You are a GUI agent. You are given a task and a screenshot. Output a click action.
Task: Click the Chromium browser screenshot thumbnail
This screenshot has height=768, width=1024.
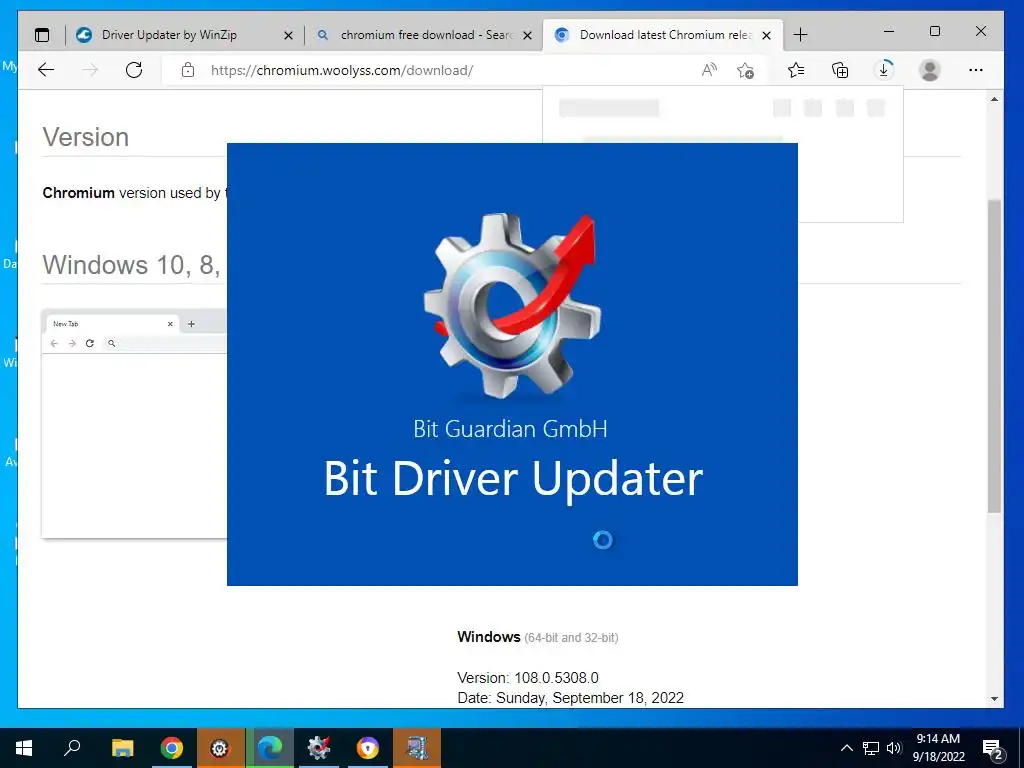click(x=135, y=424)
